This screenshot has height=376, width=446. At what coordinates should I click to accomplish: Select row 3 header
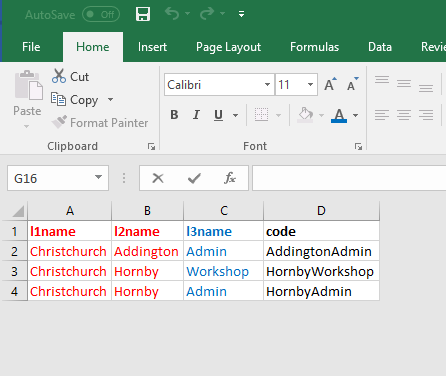15,271
